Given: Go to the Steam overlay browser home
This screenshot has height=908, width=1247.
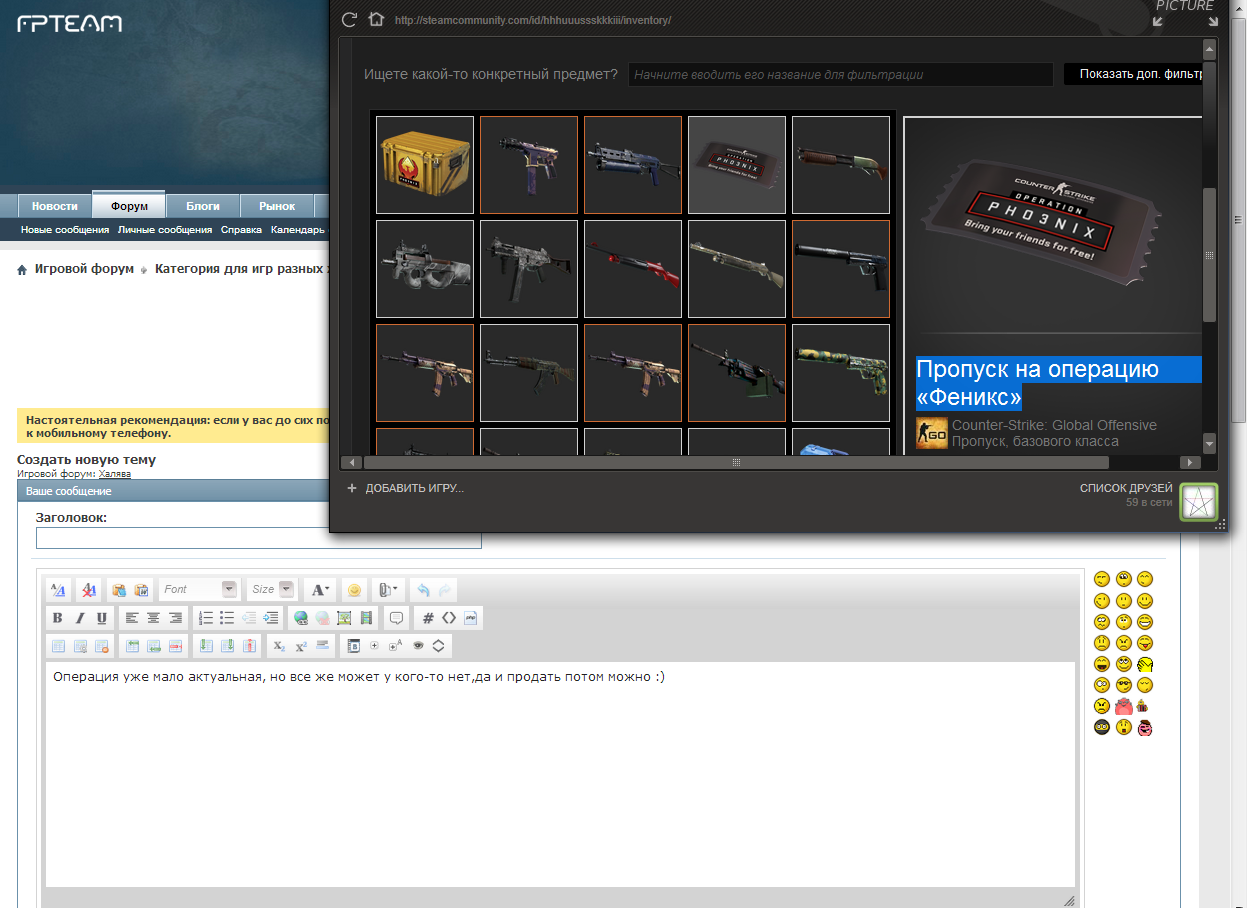Looking at the screenshot, I should click(x=375, y=19).
